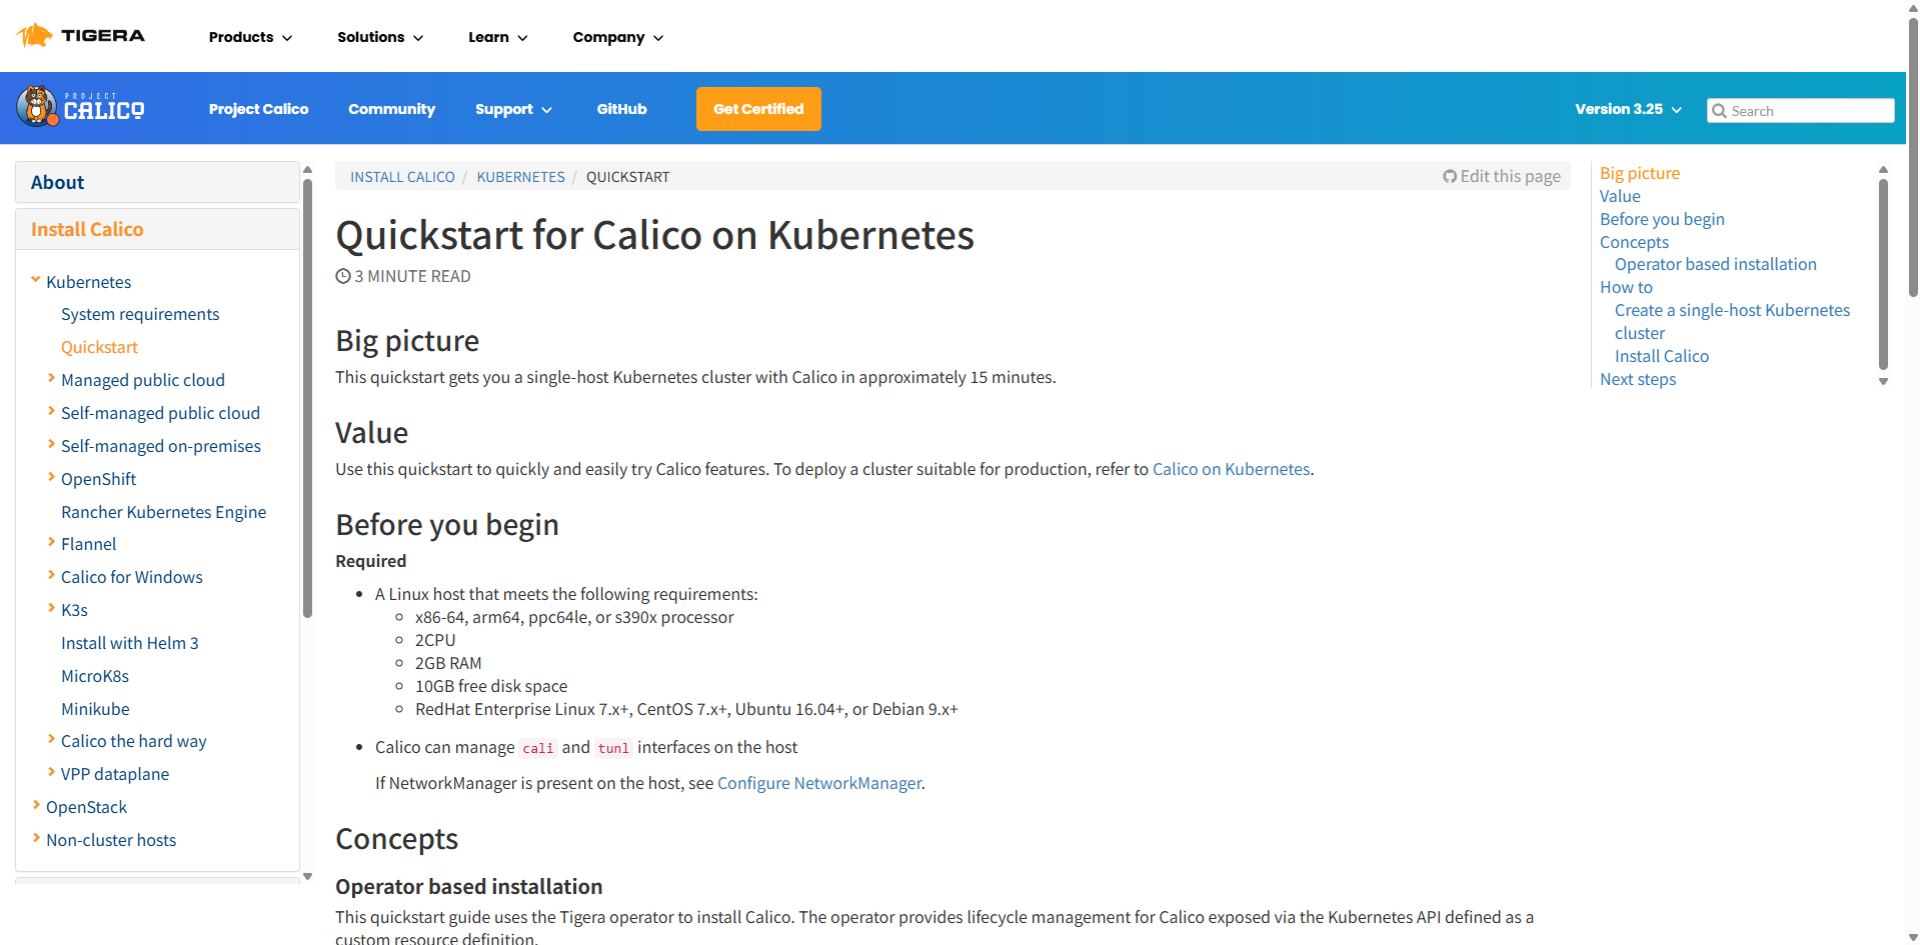Jump to Concepts in contents
This screenshot has height=945, width=1920.
coord(1634,242)
